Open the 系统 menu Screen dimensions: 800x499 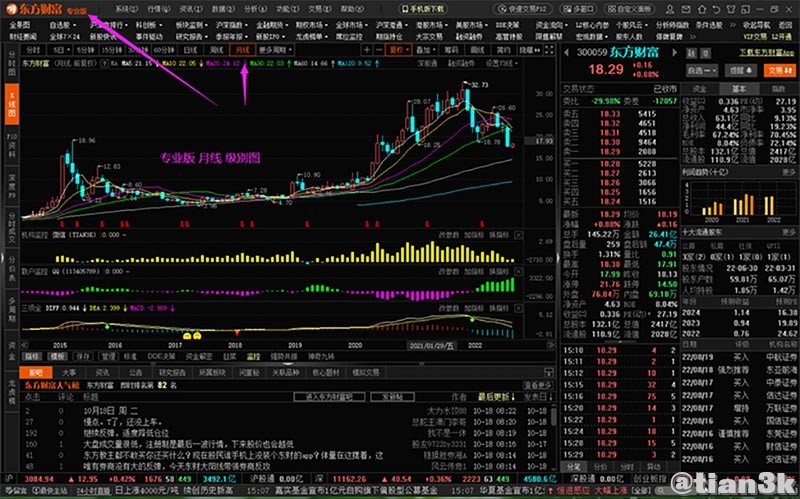(127, 9)
